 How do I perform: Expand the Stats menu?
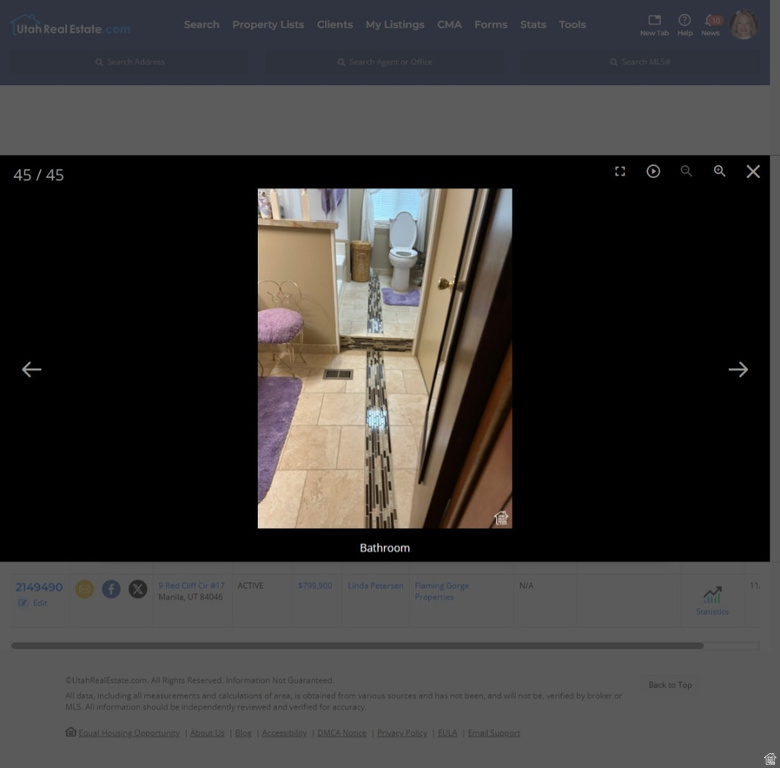coord(533,24)
